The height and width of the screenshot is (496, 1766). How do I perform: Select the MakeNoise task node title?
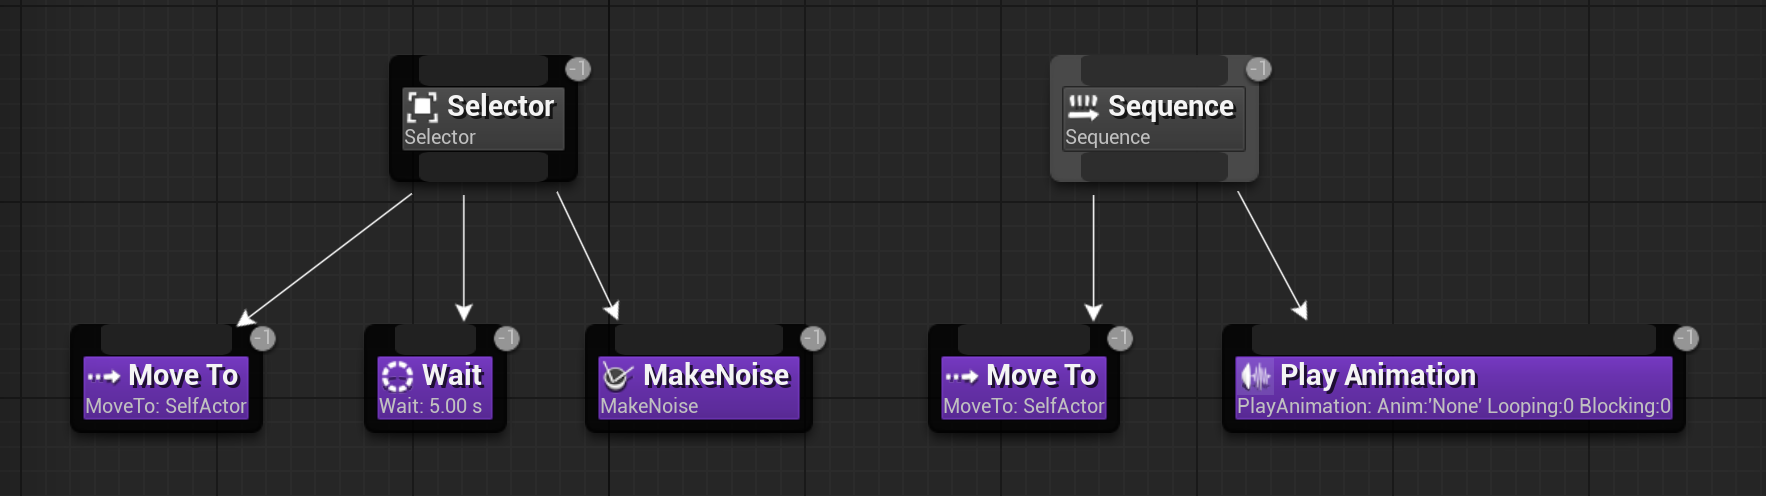716,375
